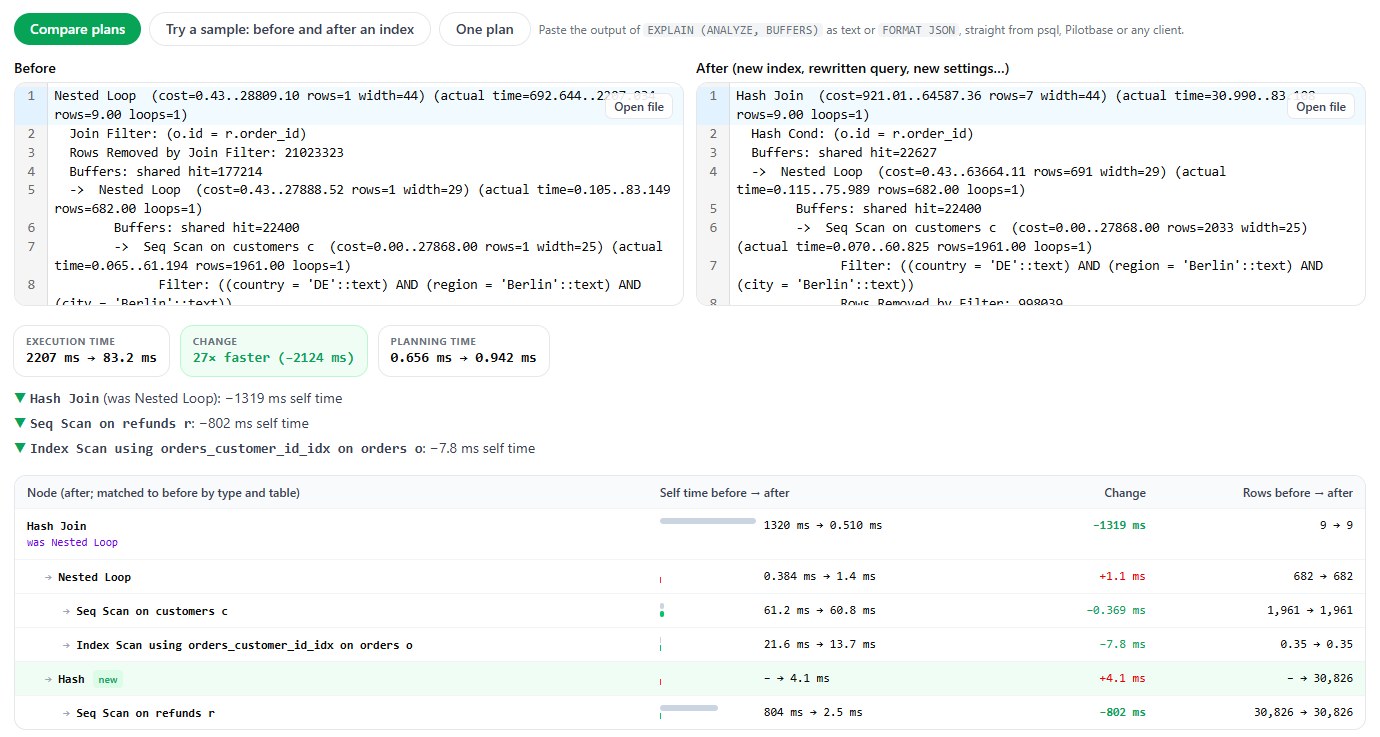Screen dimensions: 1380x737
Task: Select the Execution time stat card
Action: [92, 351]
